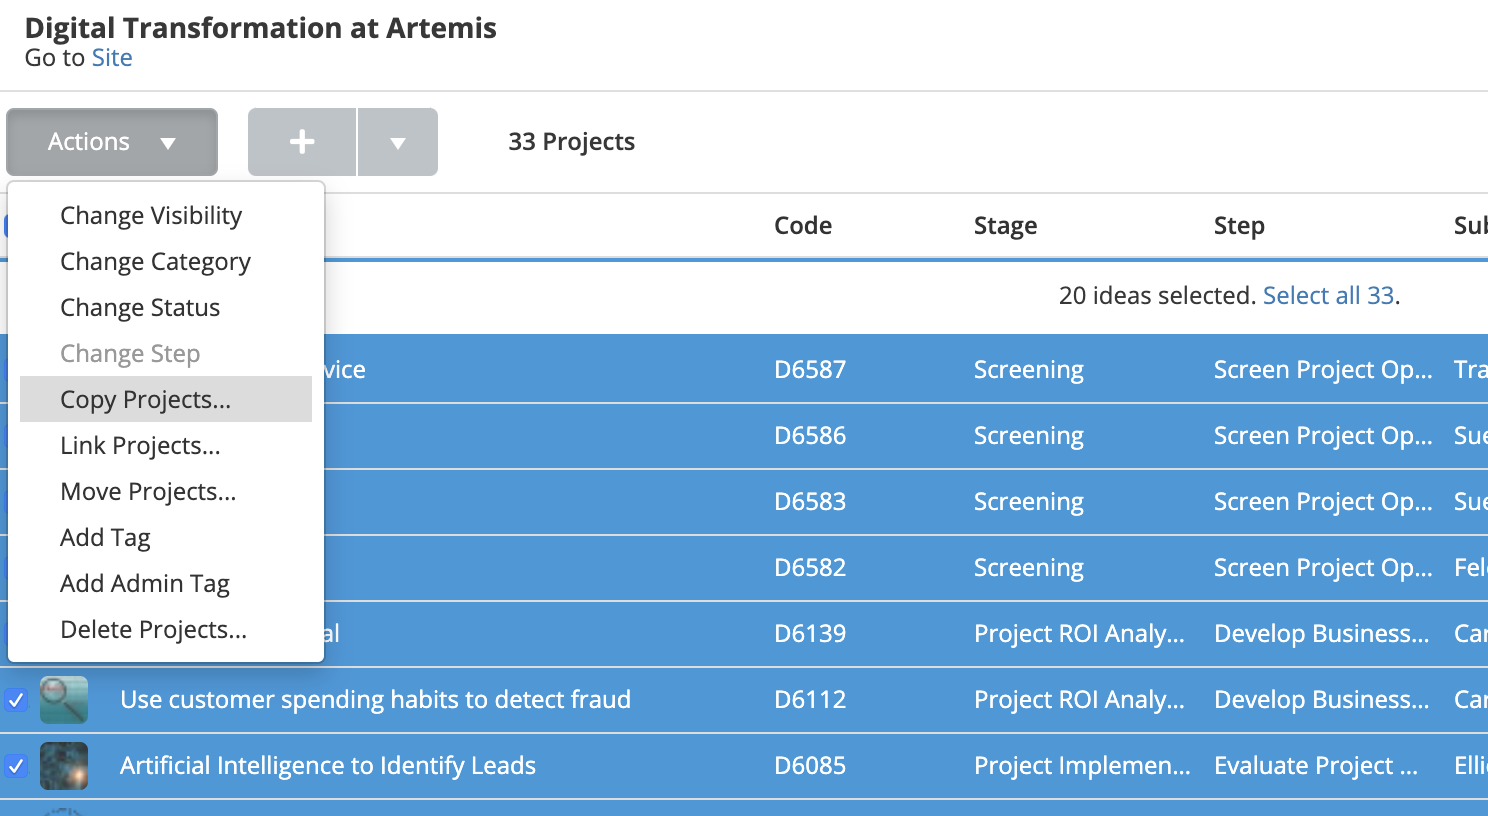Click the code D6112 cell
The width and height of the screenshot is (1488, 816).
click(810, 700)
